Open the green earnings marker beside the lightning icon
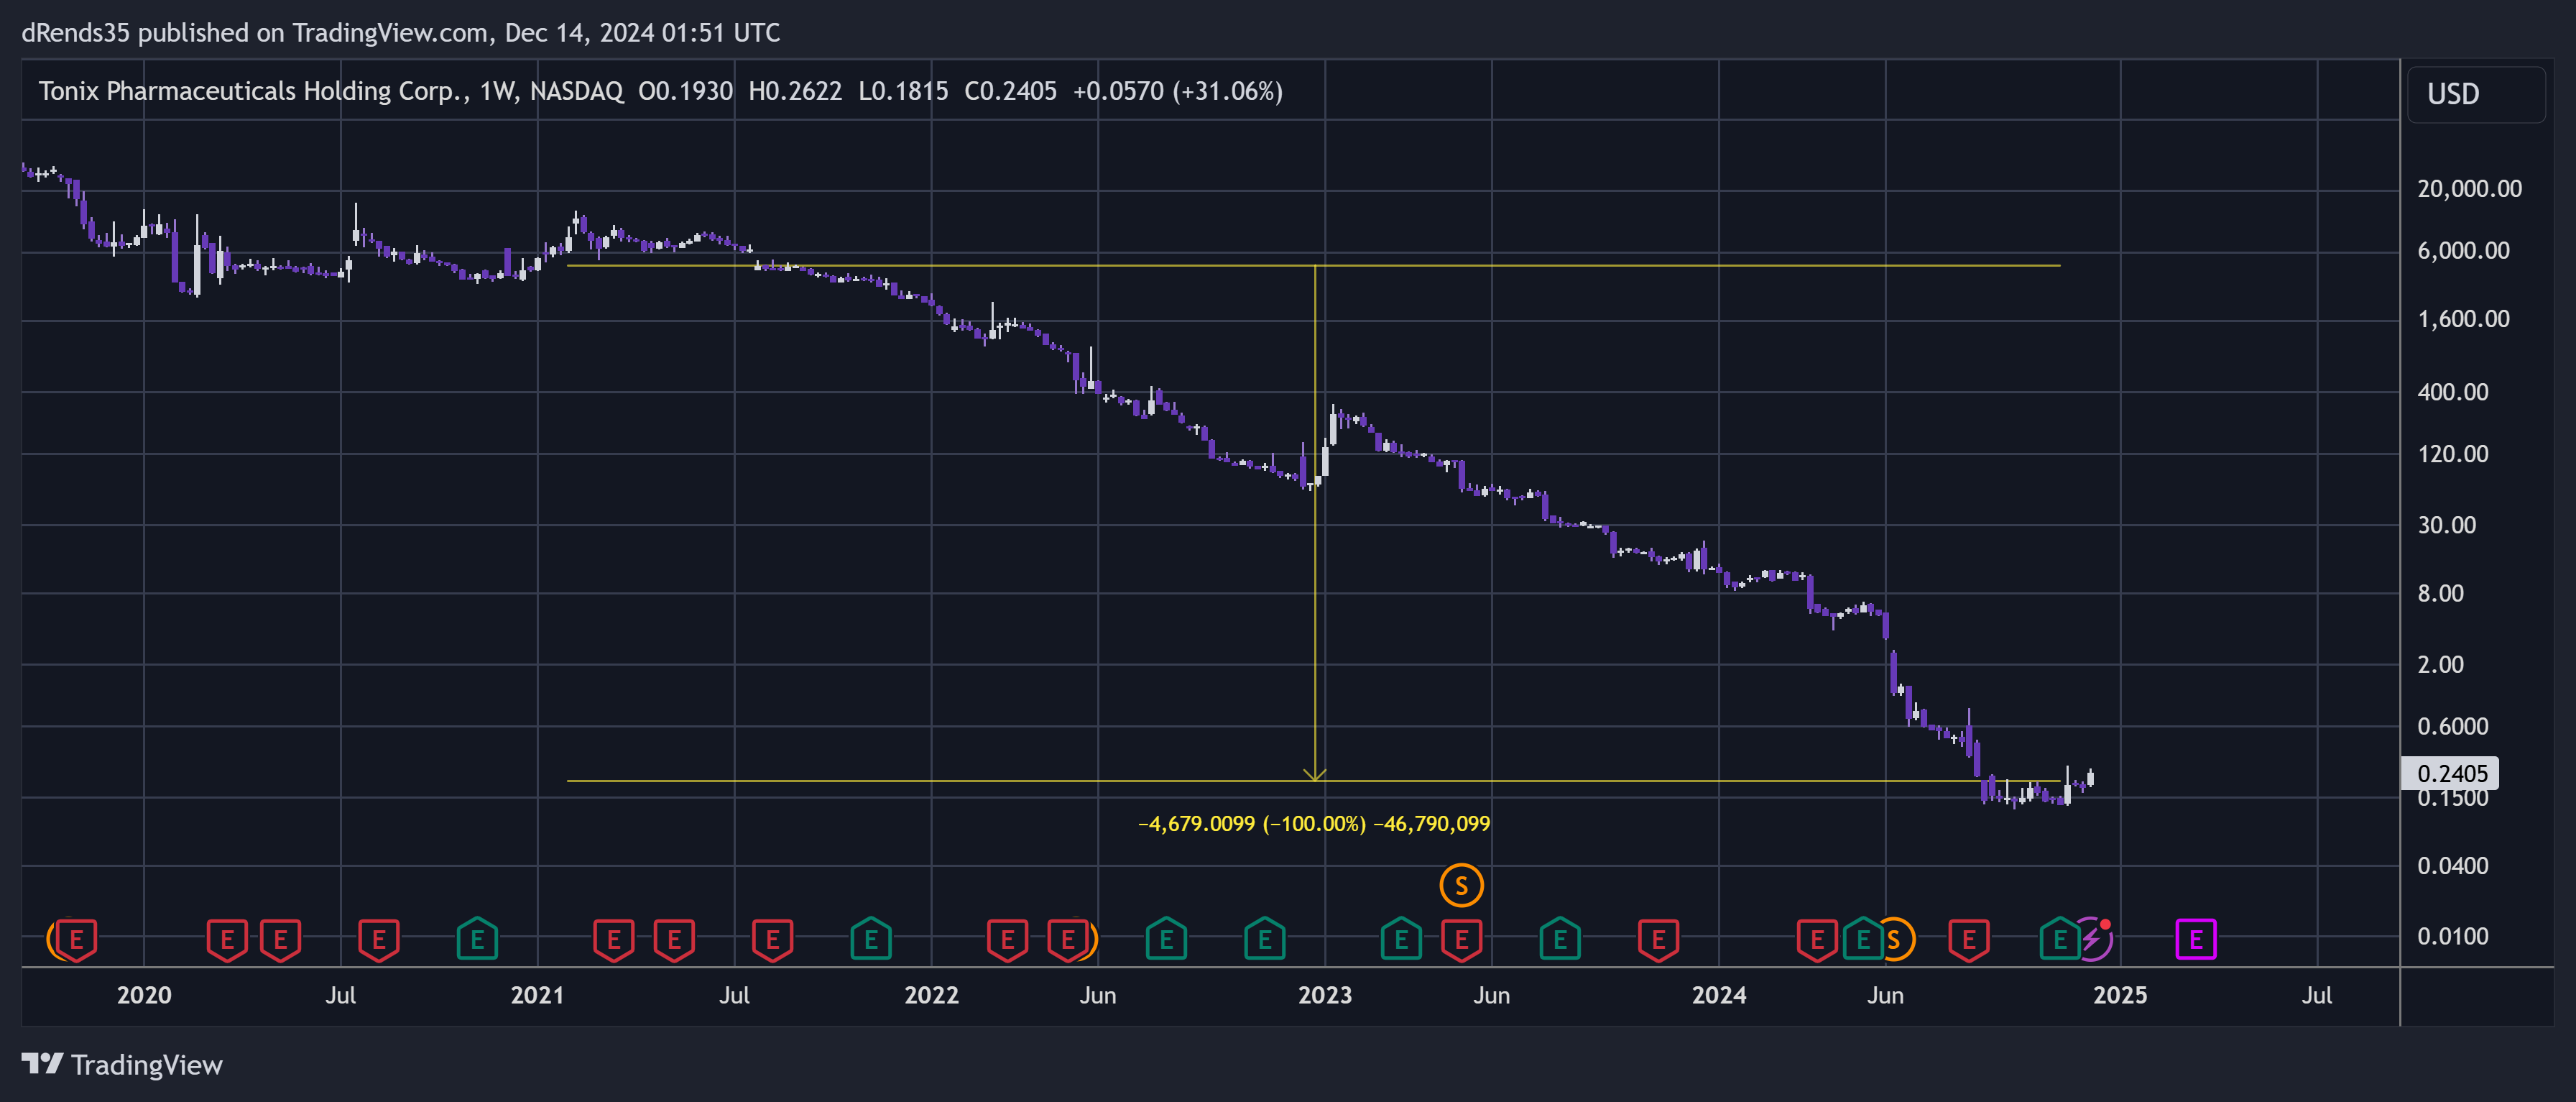 [x=2059, y=939]
